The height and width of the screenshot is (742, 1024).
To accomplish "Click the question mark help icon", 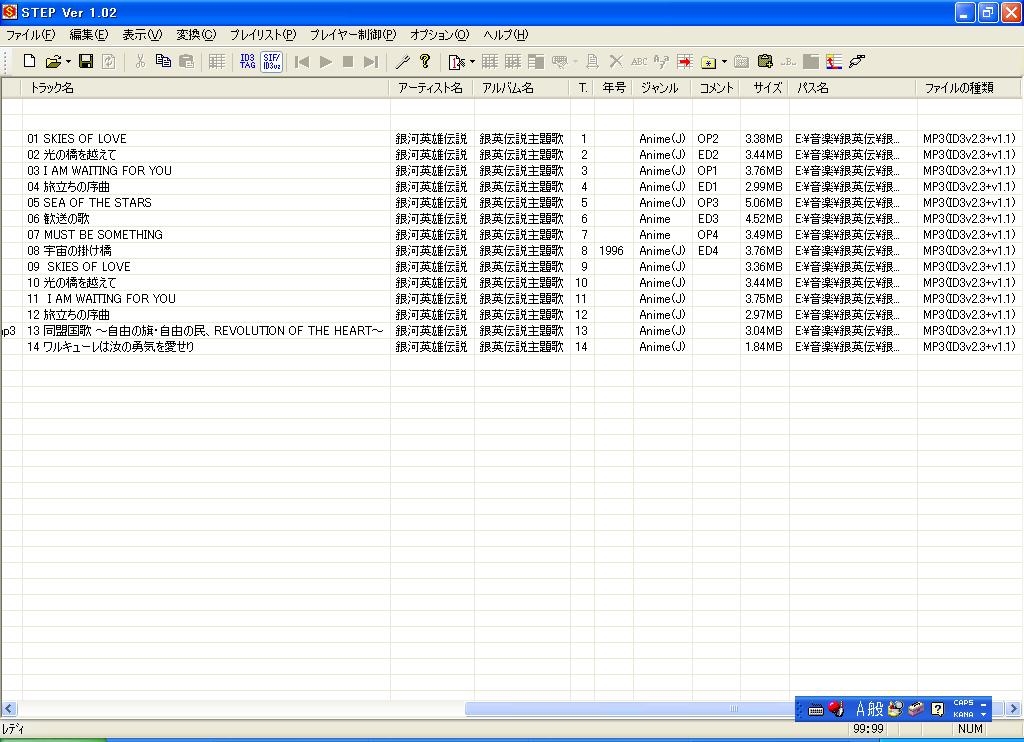I will [x=425, y=62].
